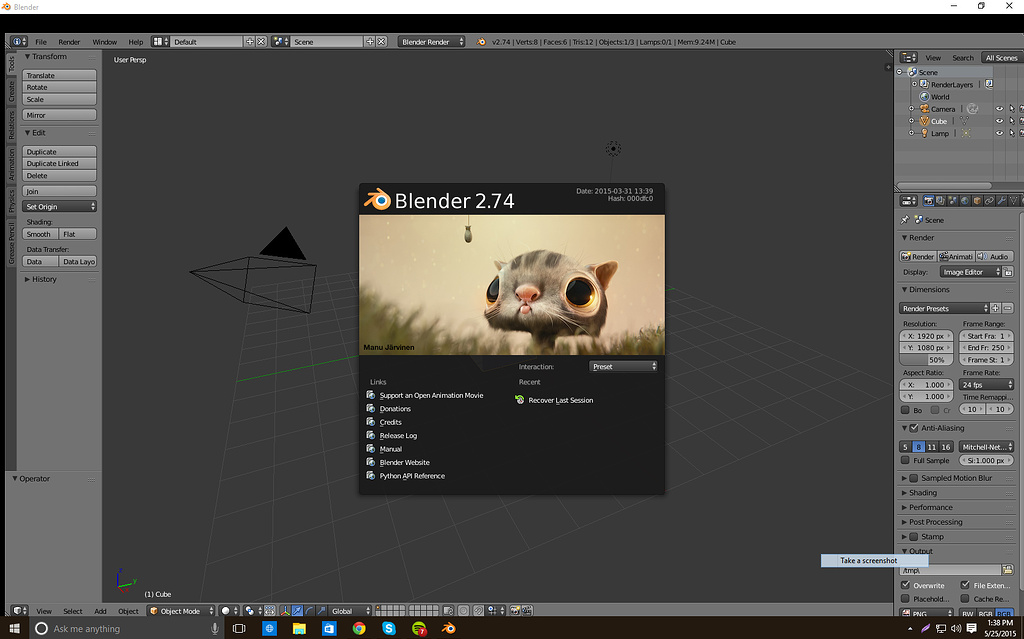This screenshot has width=1024, height=639.
Task: Click the resolution 50% percentage slider
Action: [926, 360]
